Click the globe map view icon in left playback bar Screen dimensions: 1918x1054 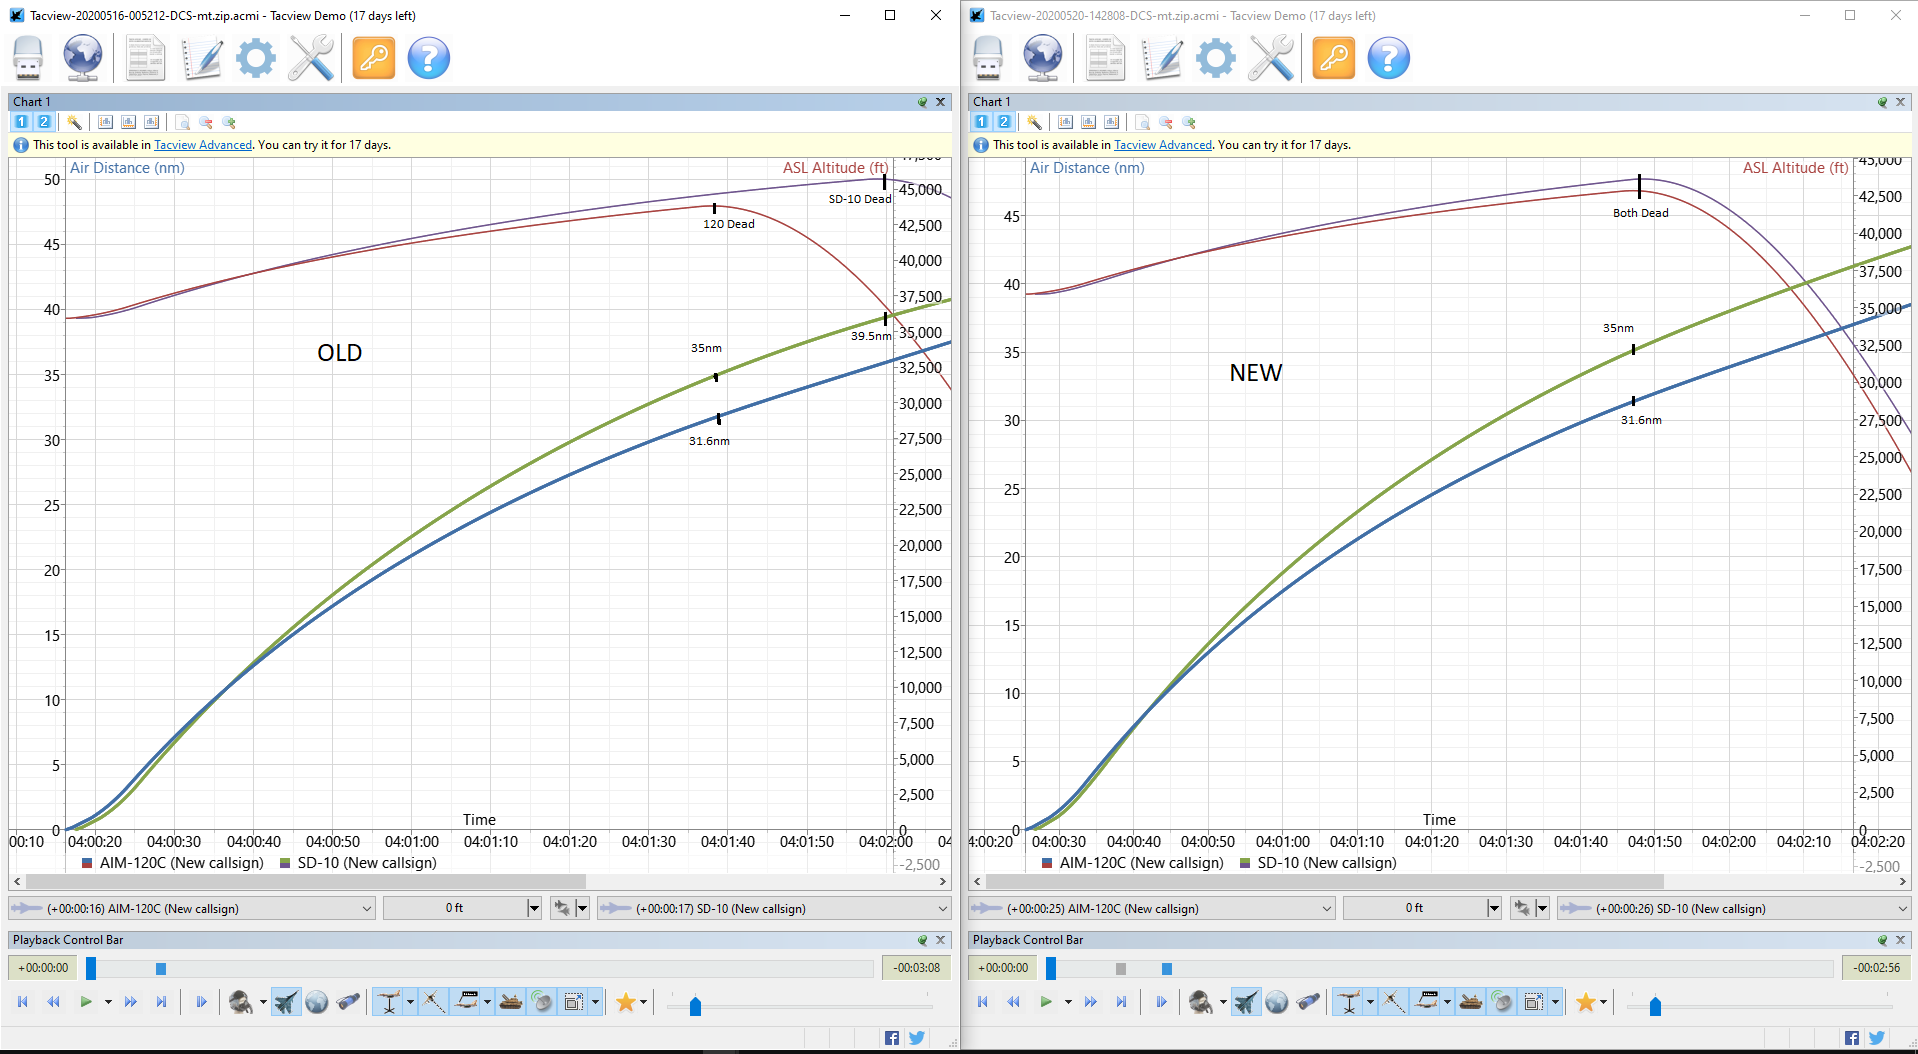pos(317,1002)
